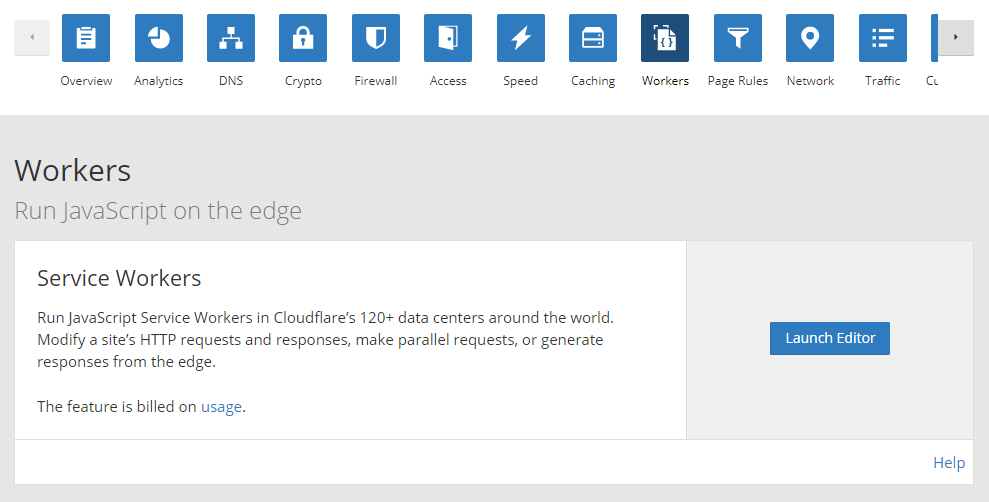Open the Help link
Screen dimensions: 989x502
(x=948, y=463)
